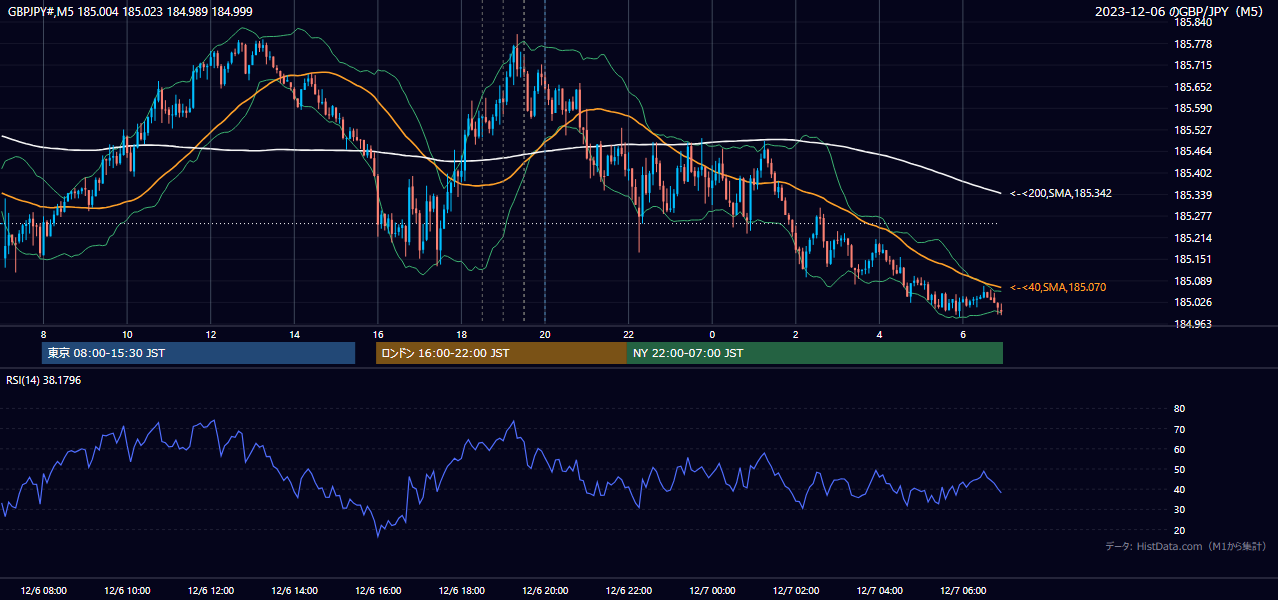
Task: Click price level 184.963 on the axis
Action: coord(1192,324)
